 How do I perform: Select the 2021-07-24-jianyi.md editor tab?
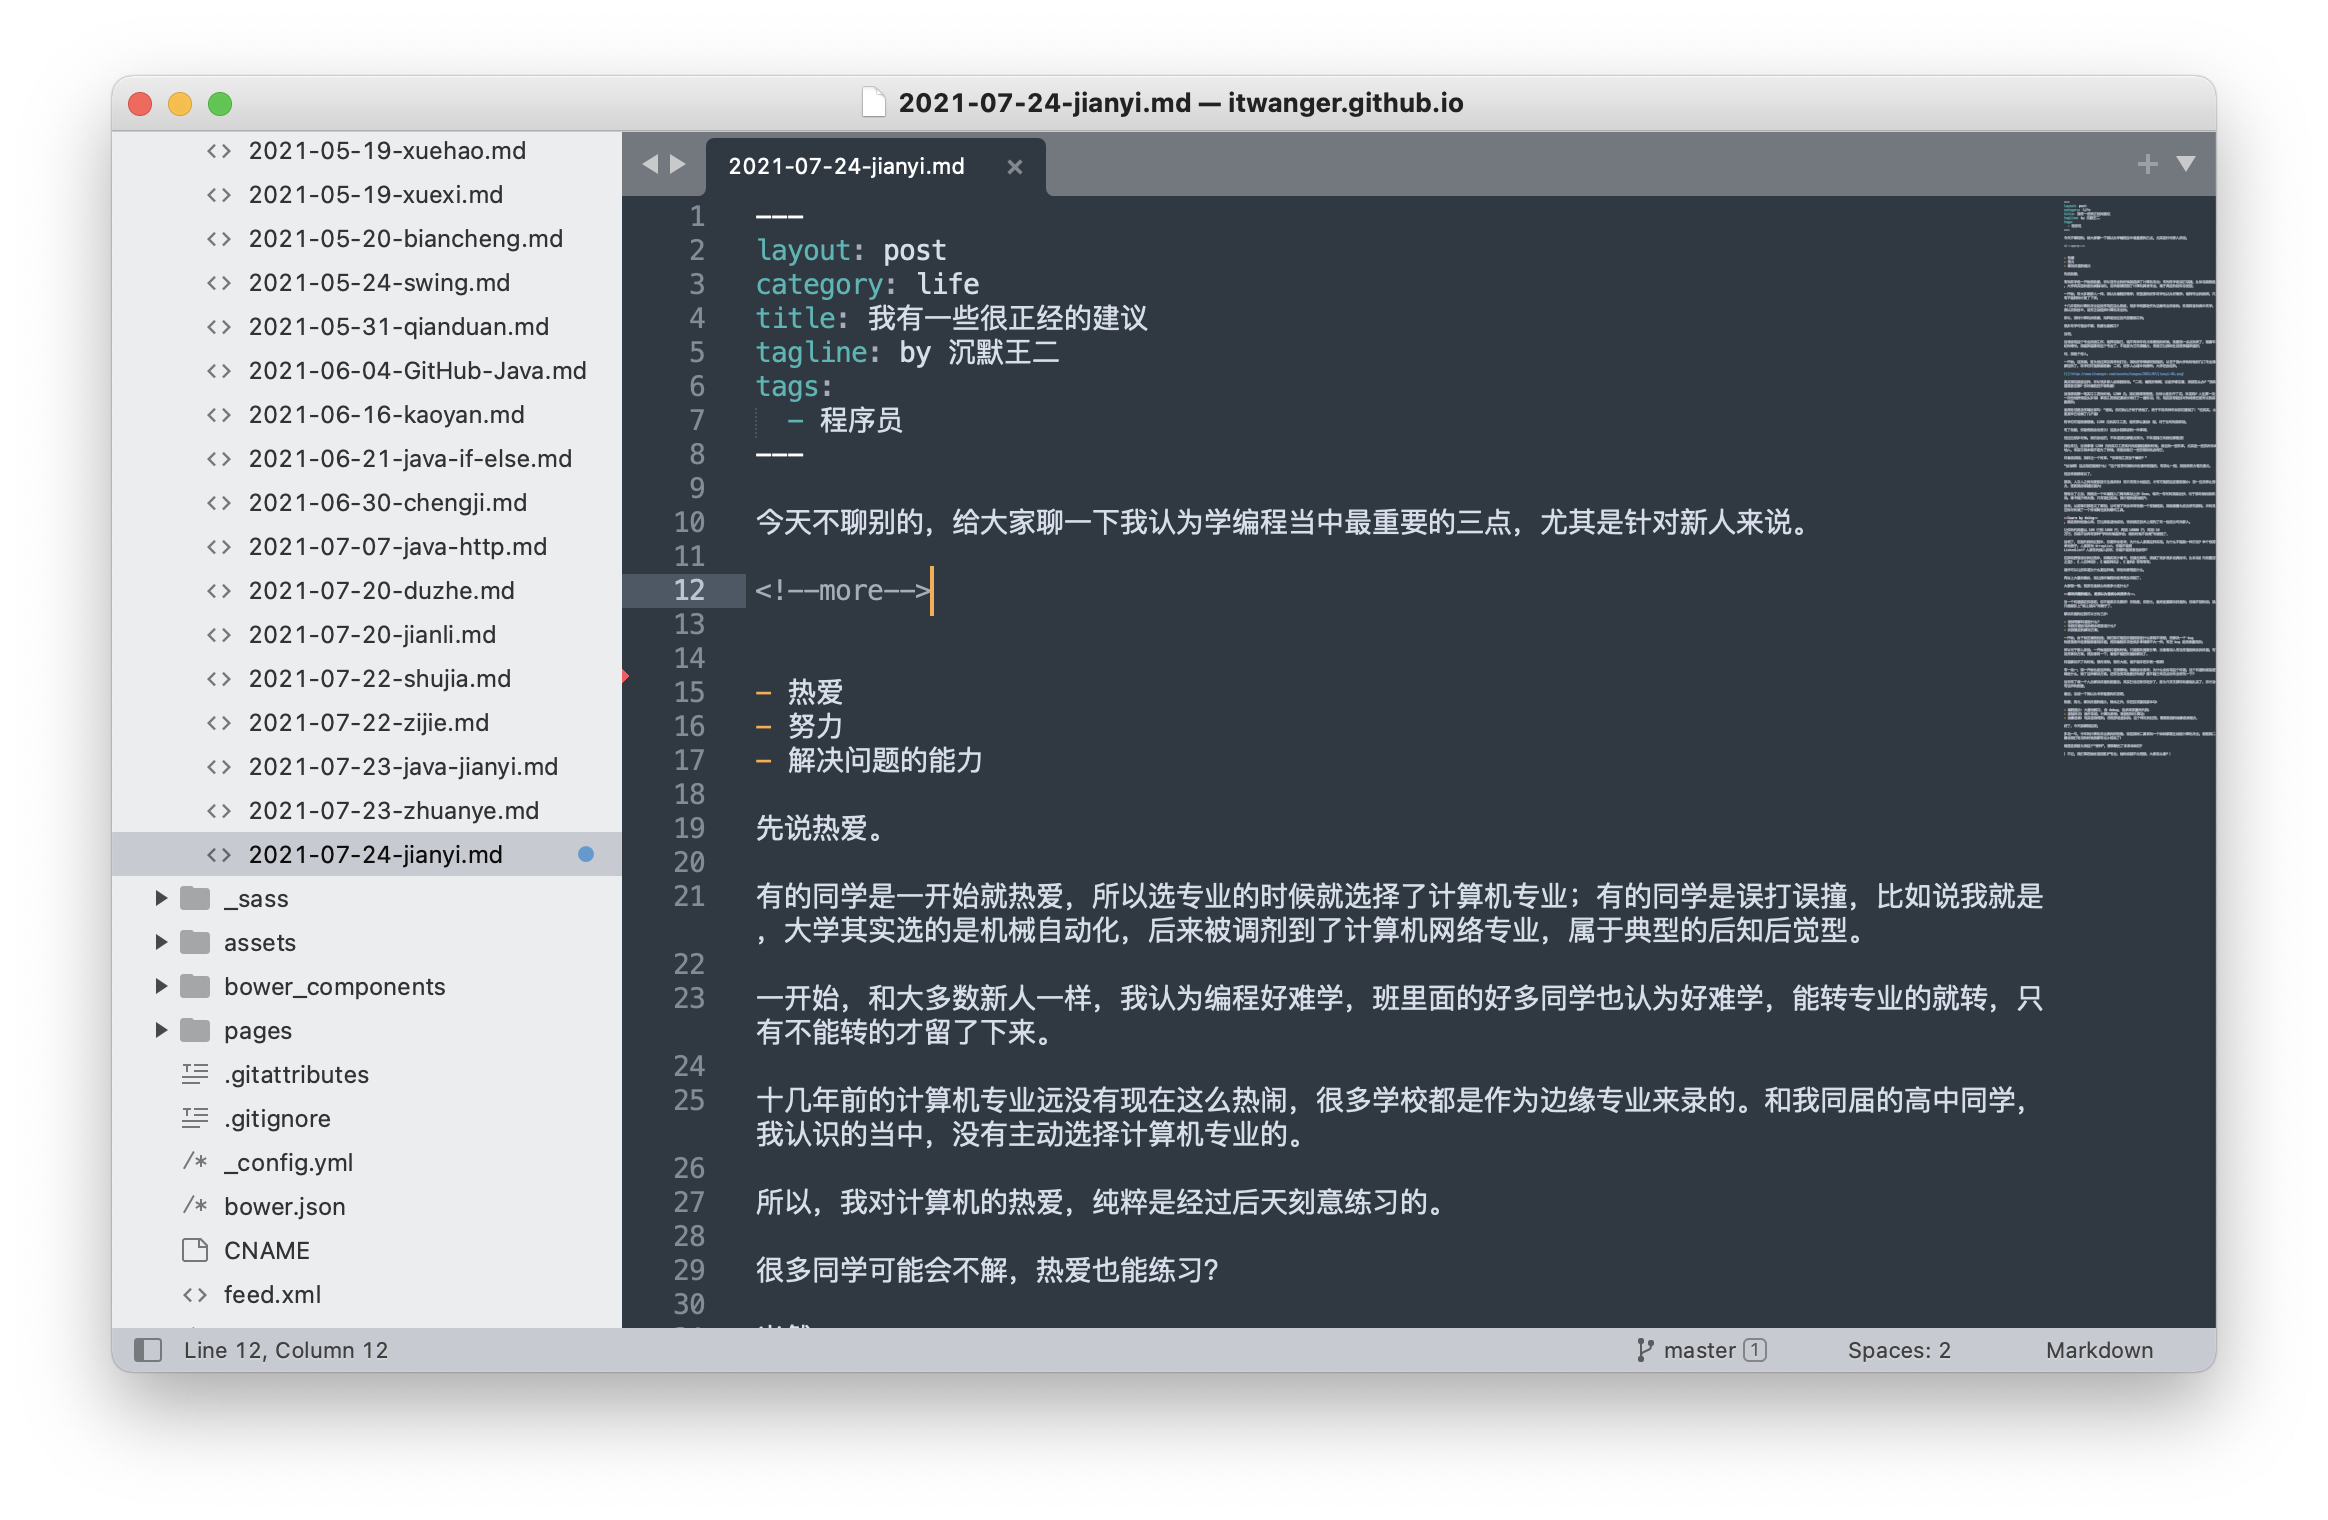coord(846,166)
